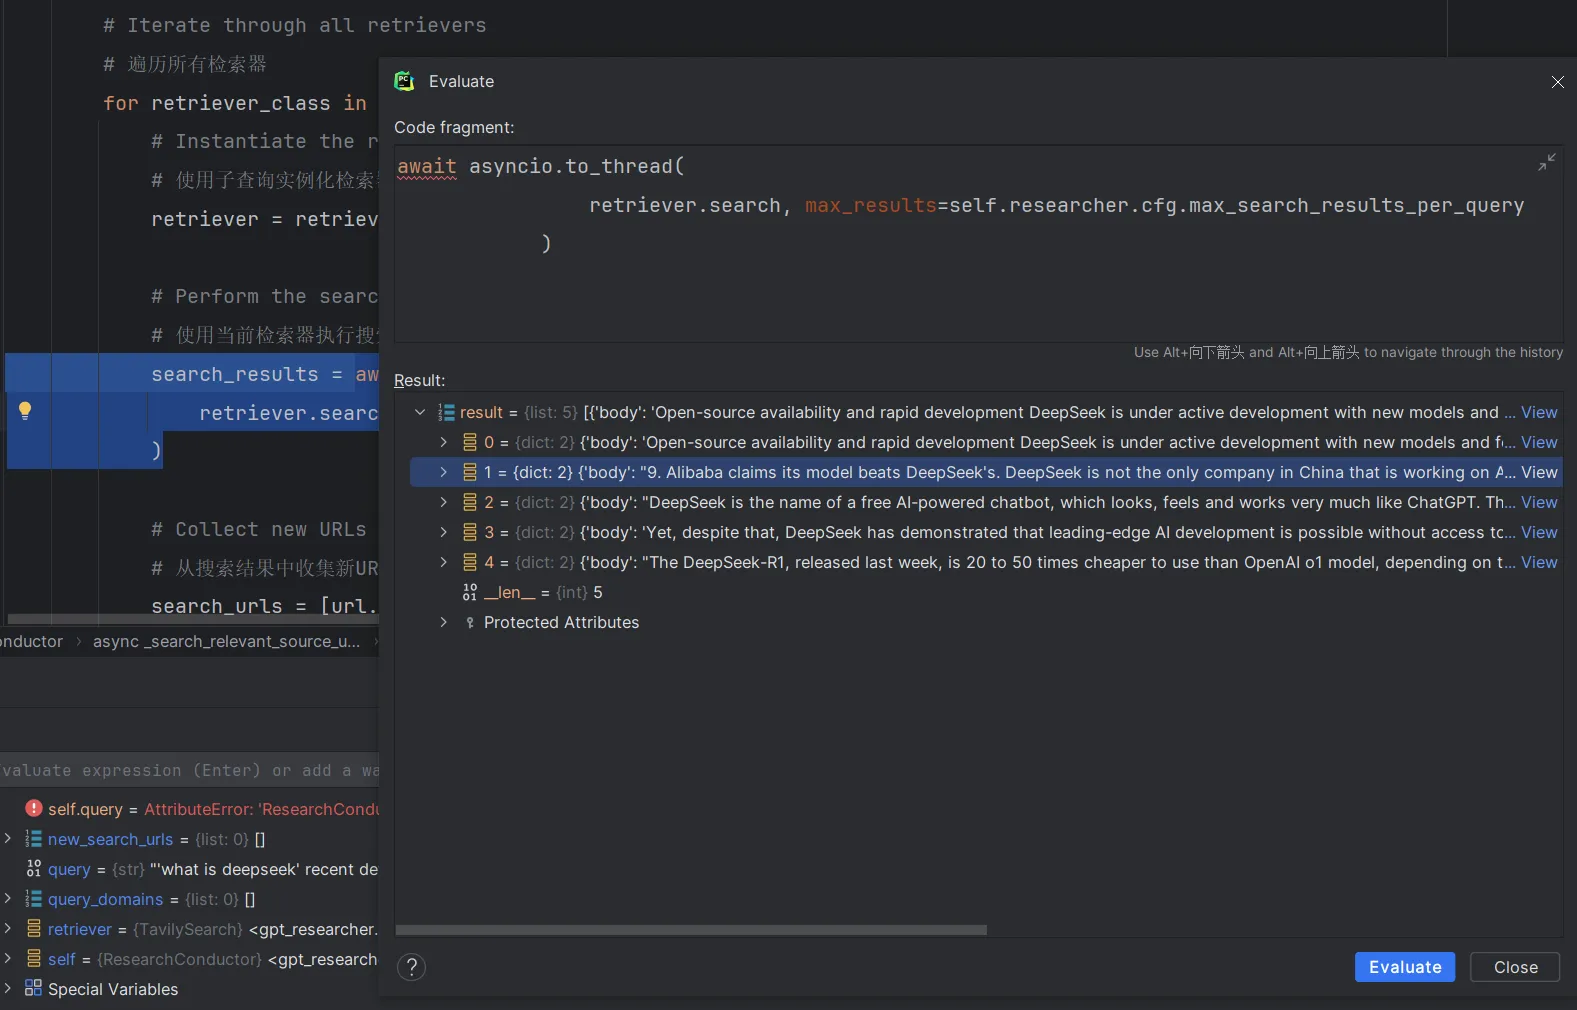Screen dimensions: 1577x1010
Task: Click the str icon beside query variable
Action: click(x=33, y=869)
